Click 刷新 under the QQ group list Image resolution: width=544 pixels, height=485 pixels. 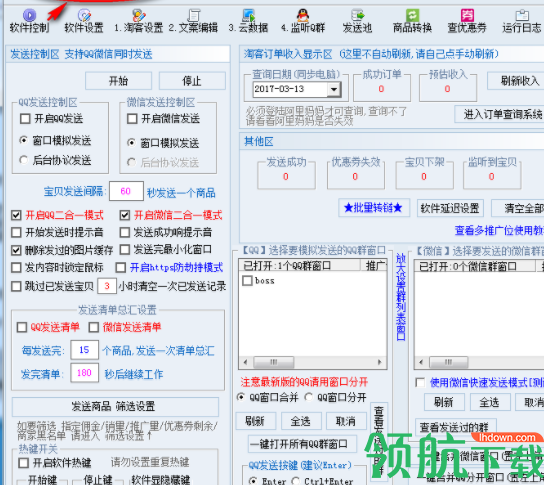256,421
